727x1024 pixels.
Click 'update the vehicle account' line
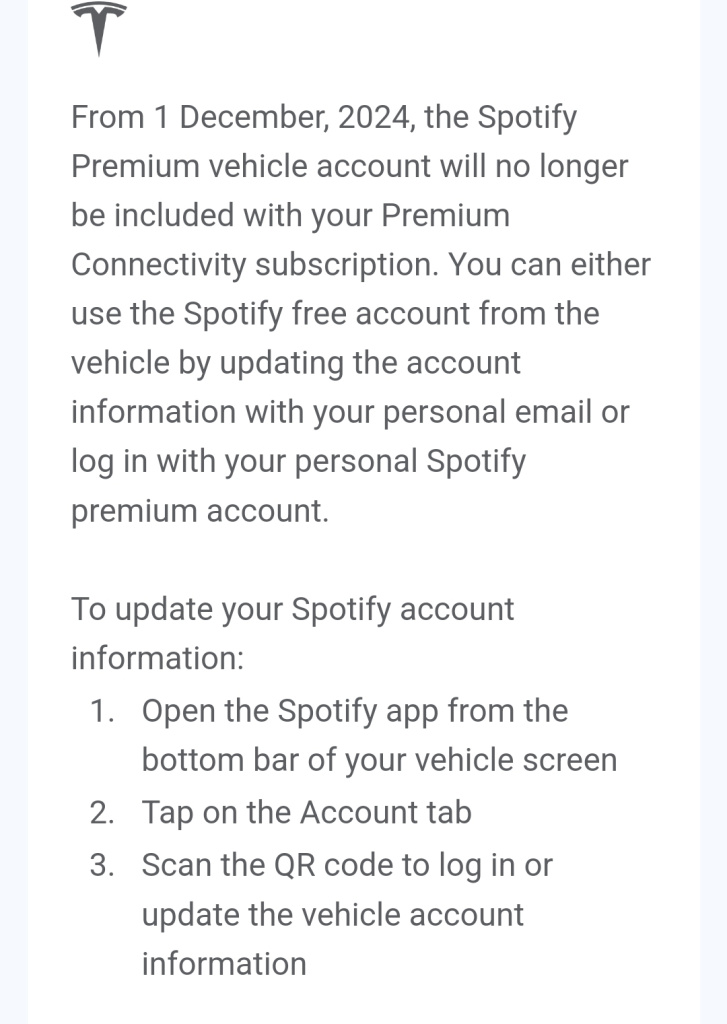pyautogui.click(x=332, y=916)
